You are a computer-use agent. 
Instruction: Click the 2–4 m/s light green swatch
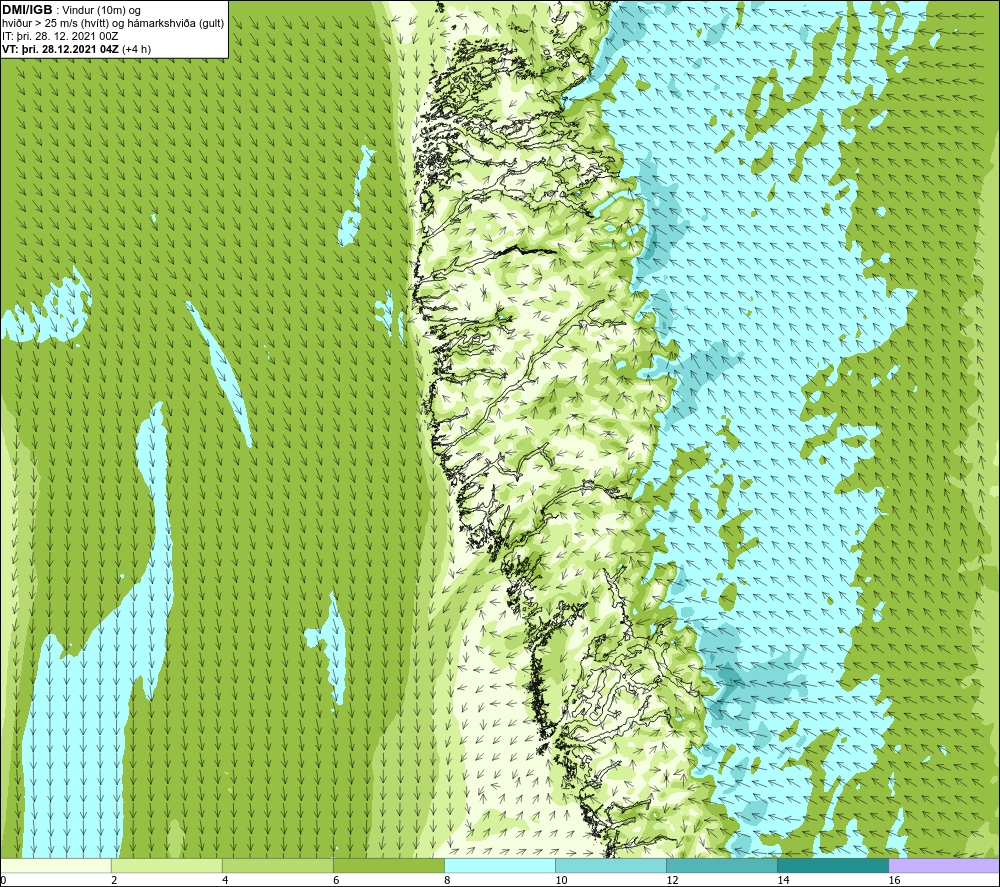point(166,865)
